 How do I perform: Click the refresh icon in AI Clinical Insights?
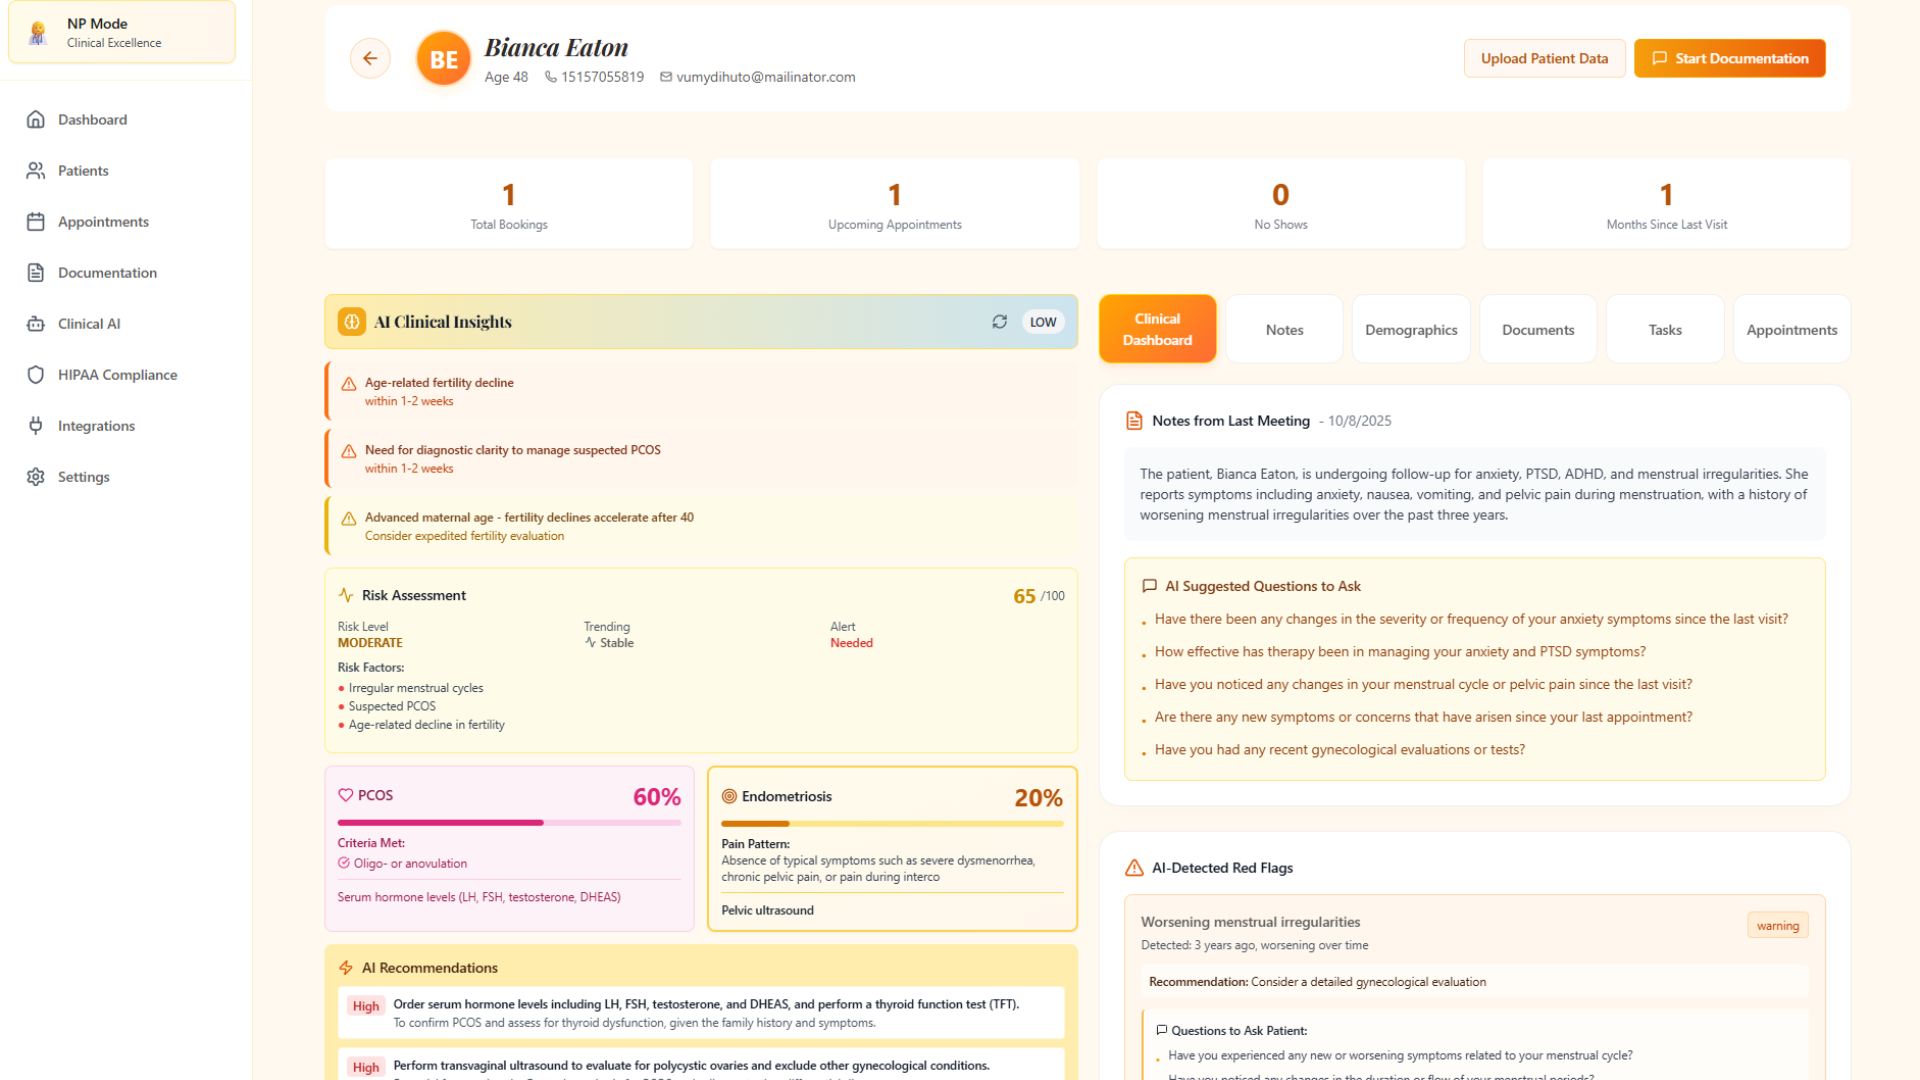999,322
